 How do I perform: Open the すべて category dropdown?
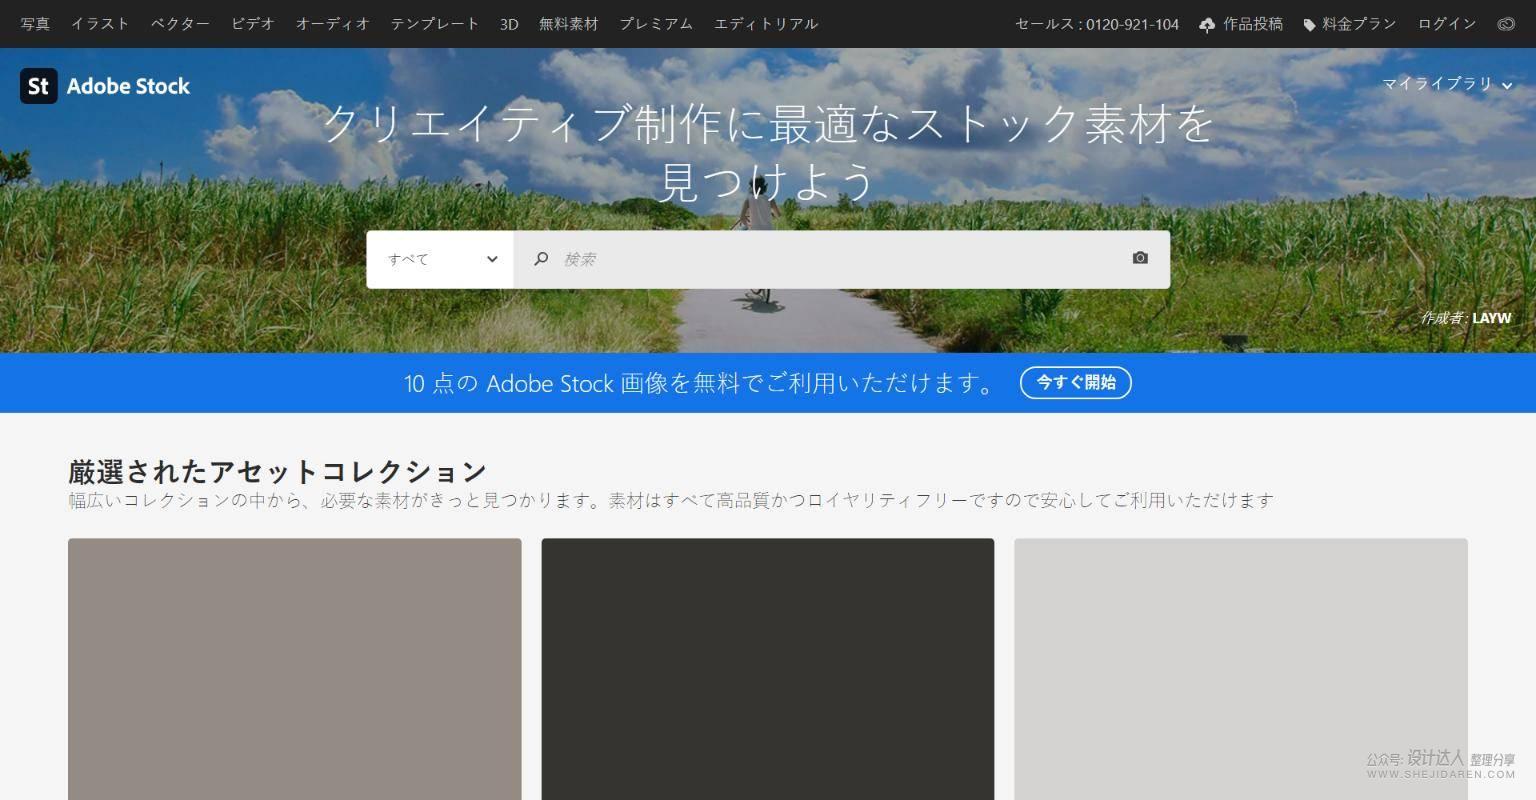pos(440,259)
